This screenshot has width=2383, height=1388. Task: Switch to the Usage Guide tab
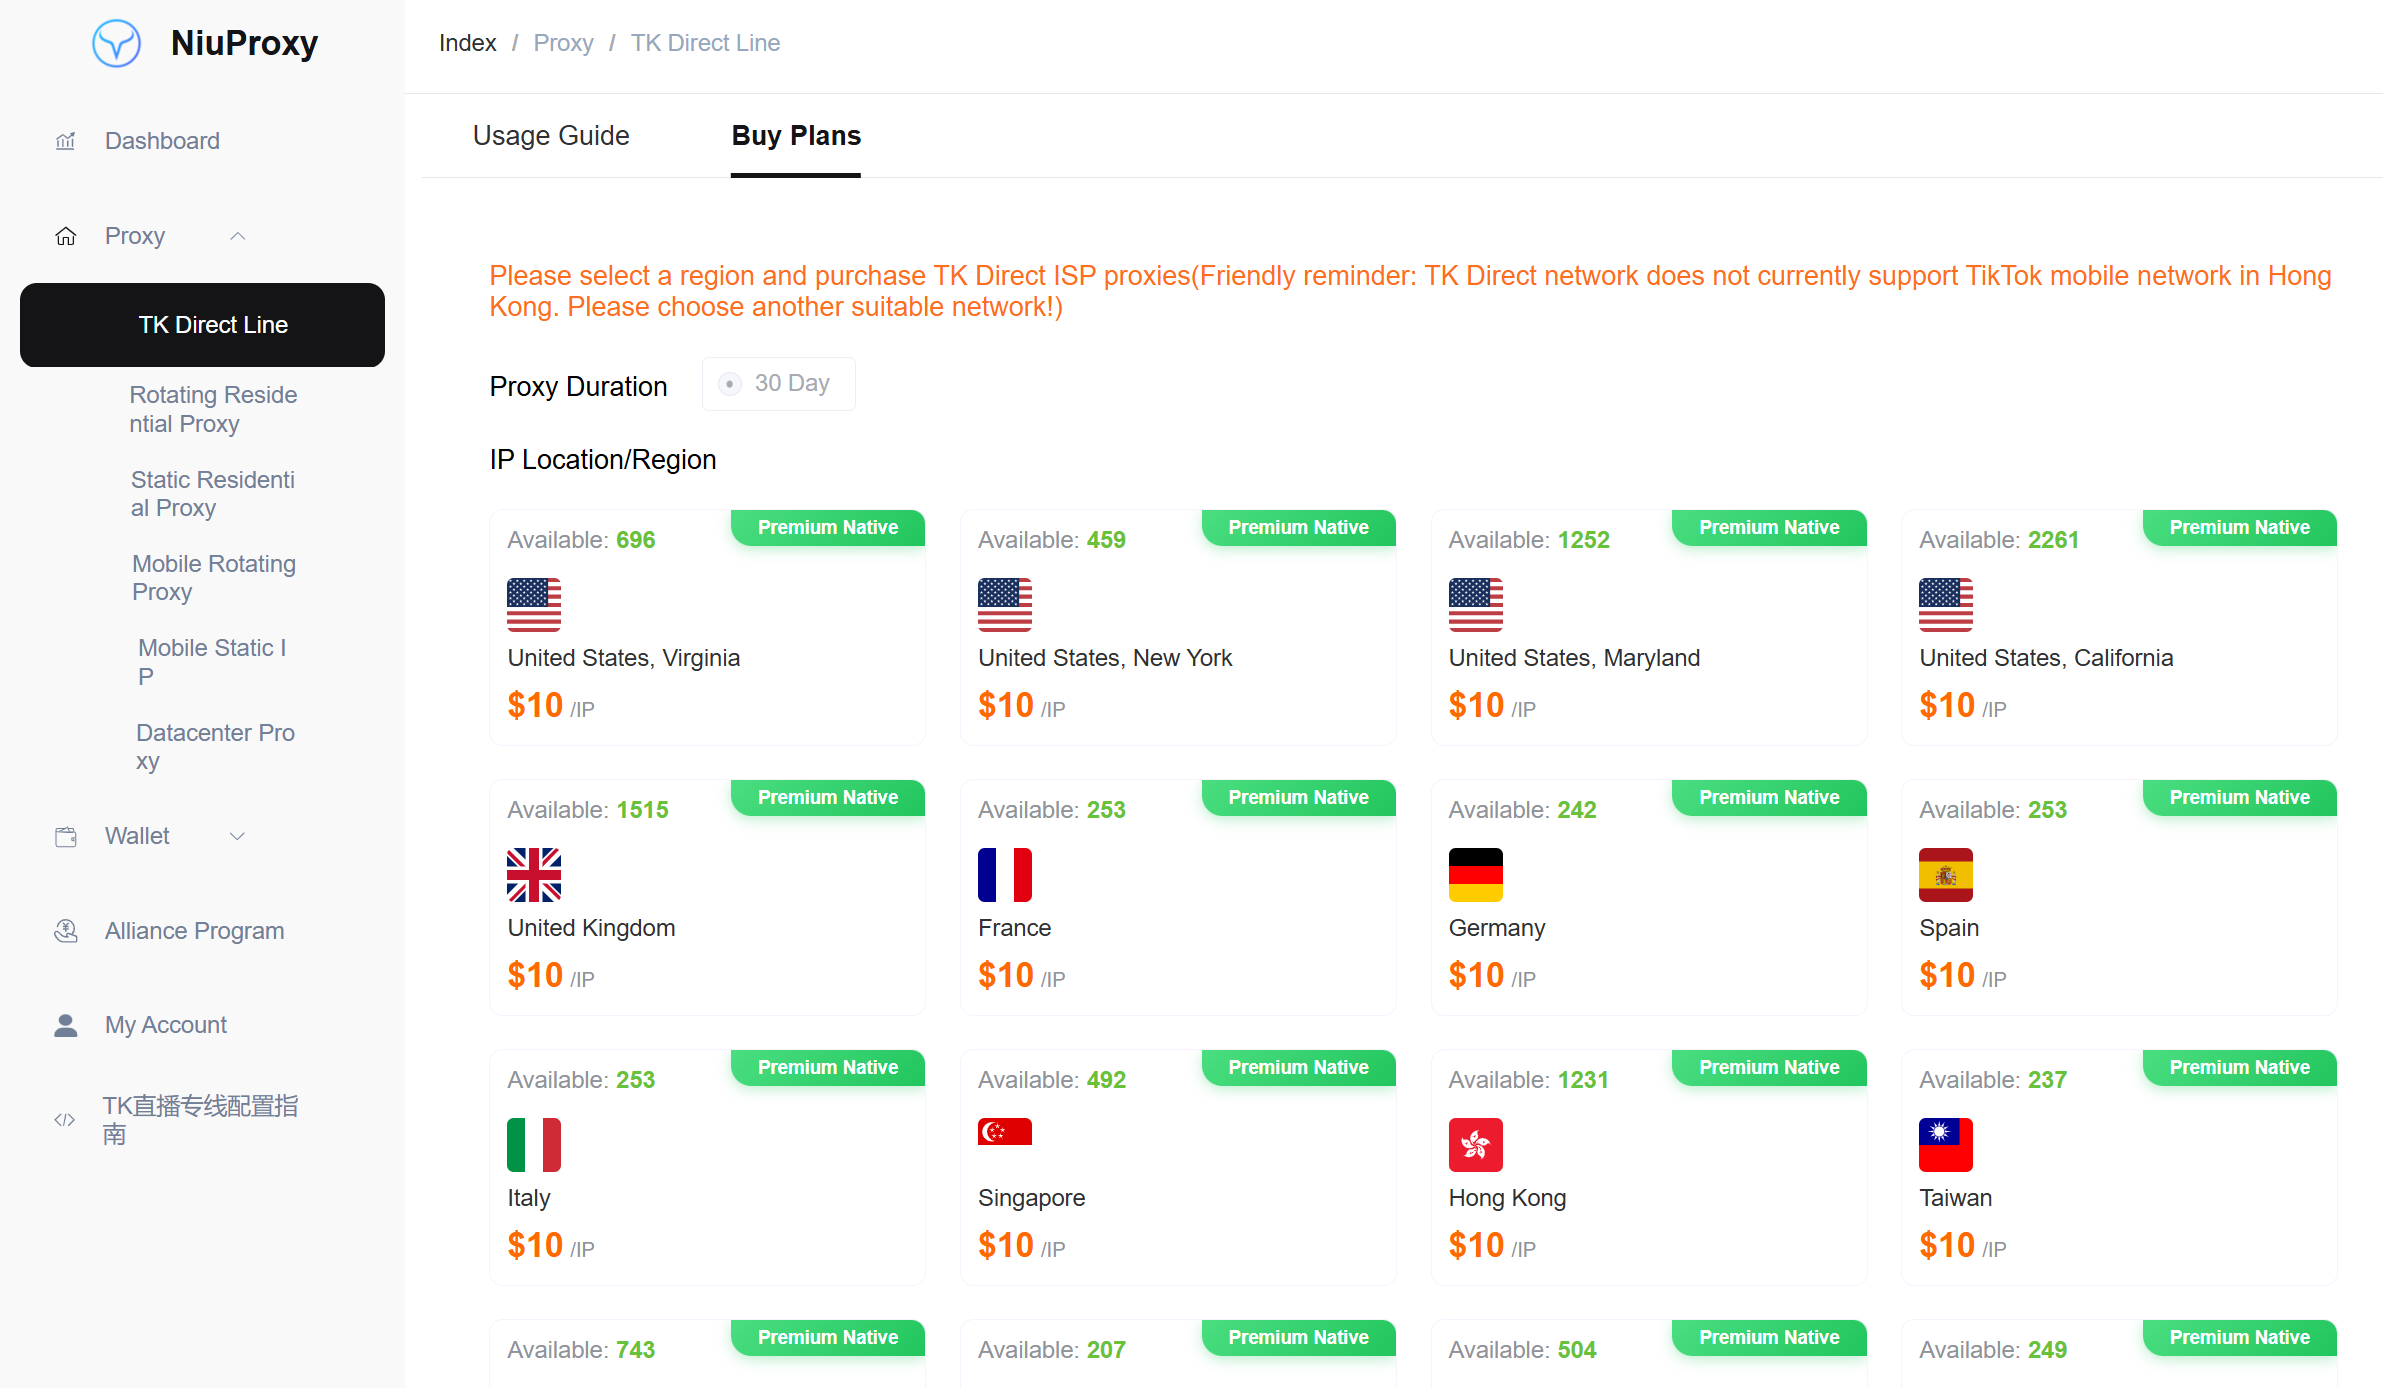point(551,136)
